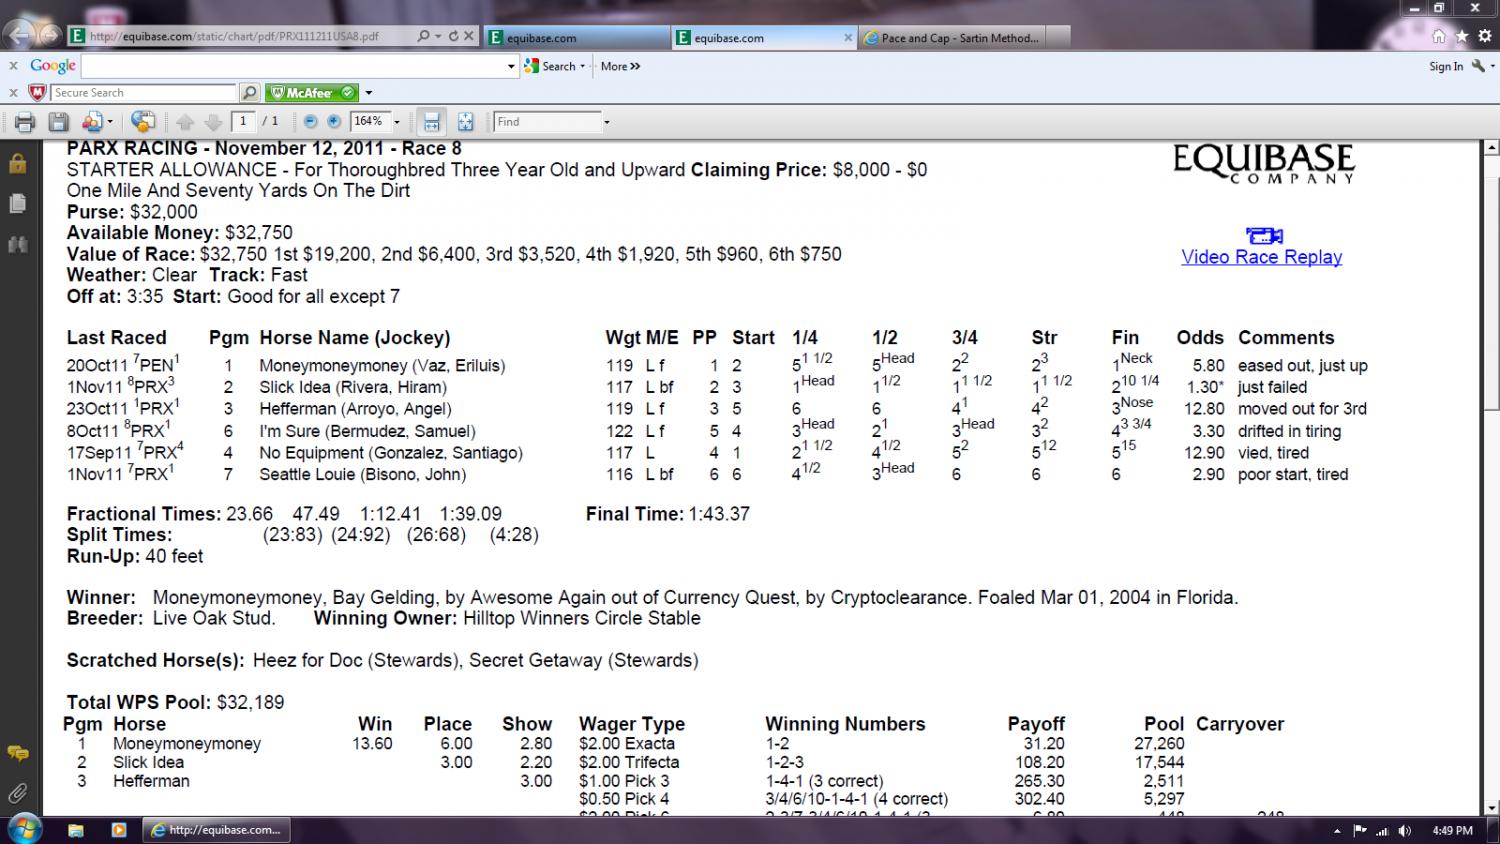Close the McAfee toolbar
The height and width of the screenshot is (844, 1500).
13,92
